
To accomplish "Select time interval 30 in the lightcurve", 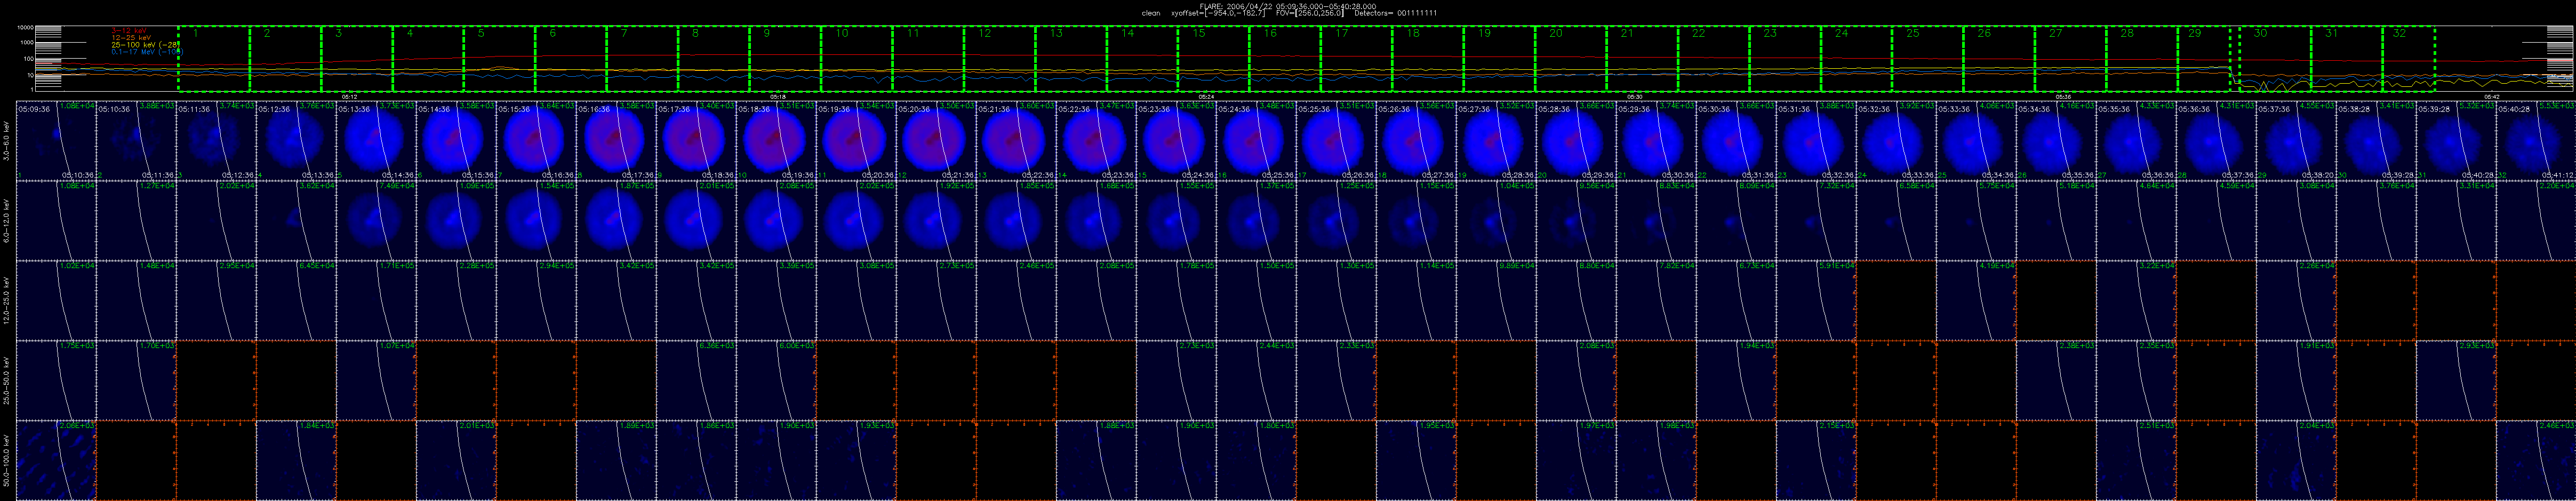I will (2275, 60).
